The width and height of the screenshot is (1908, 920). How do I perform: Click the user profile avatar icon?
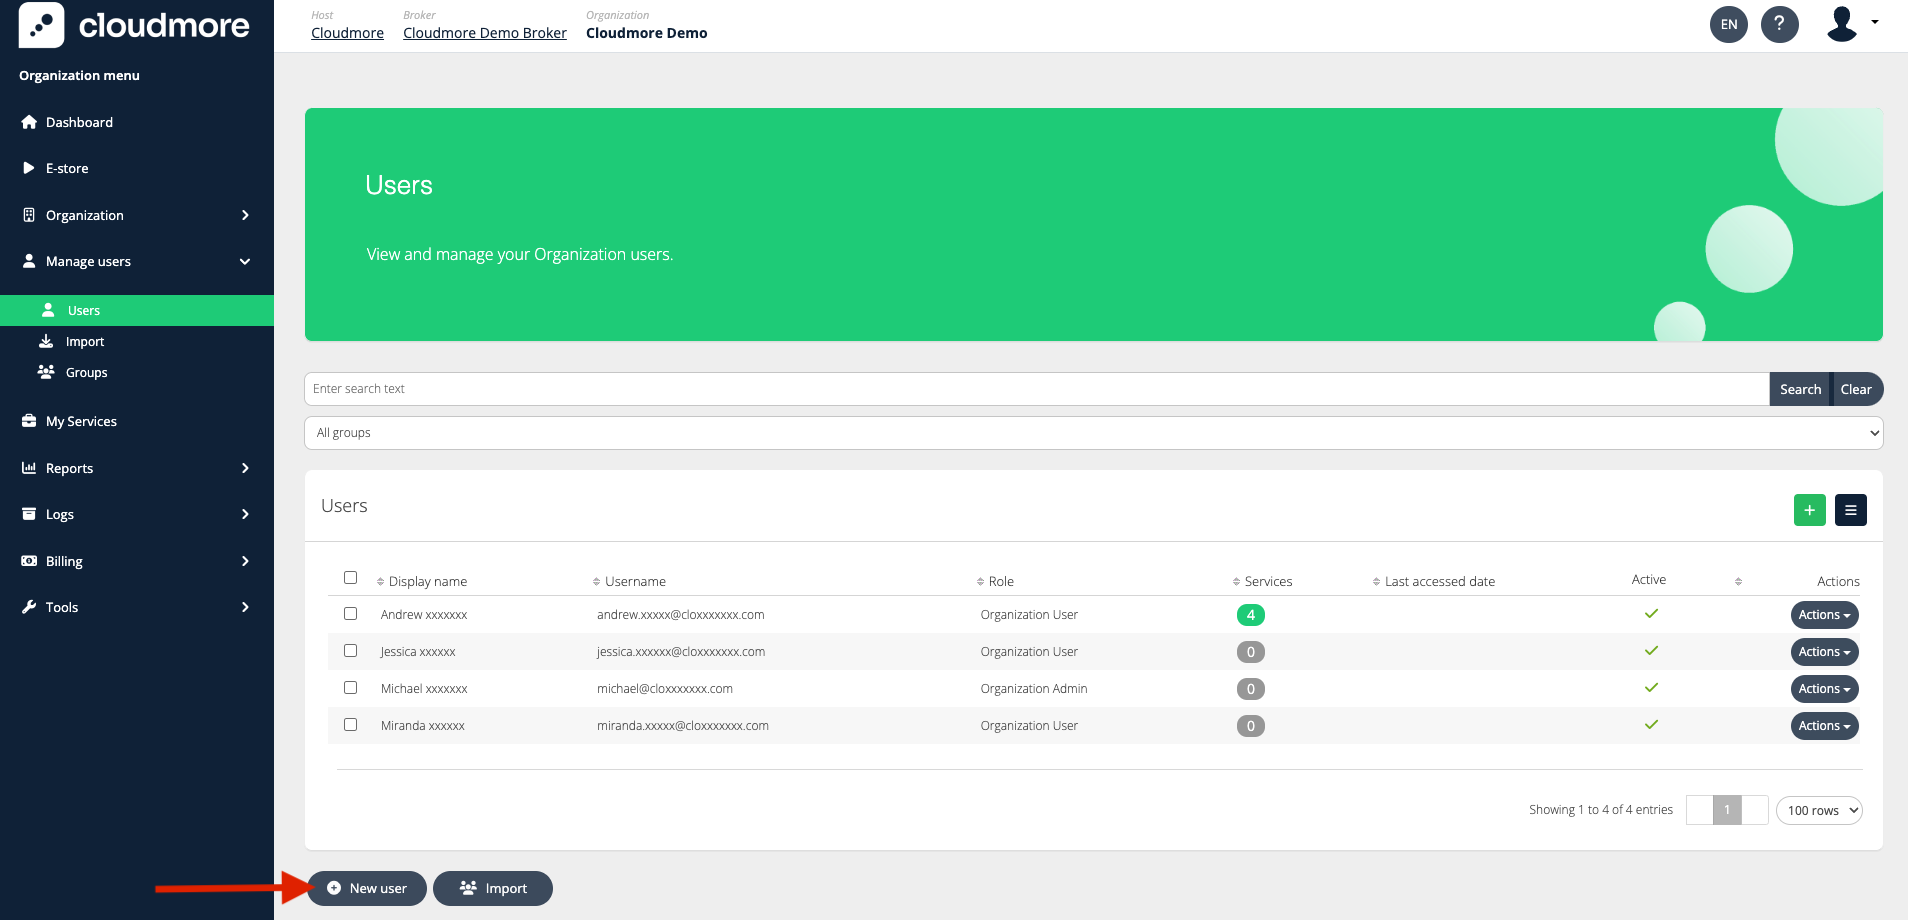tap(1842, 24)
